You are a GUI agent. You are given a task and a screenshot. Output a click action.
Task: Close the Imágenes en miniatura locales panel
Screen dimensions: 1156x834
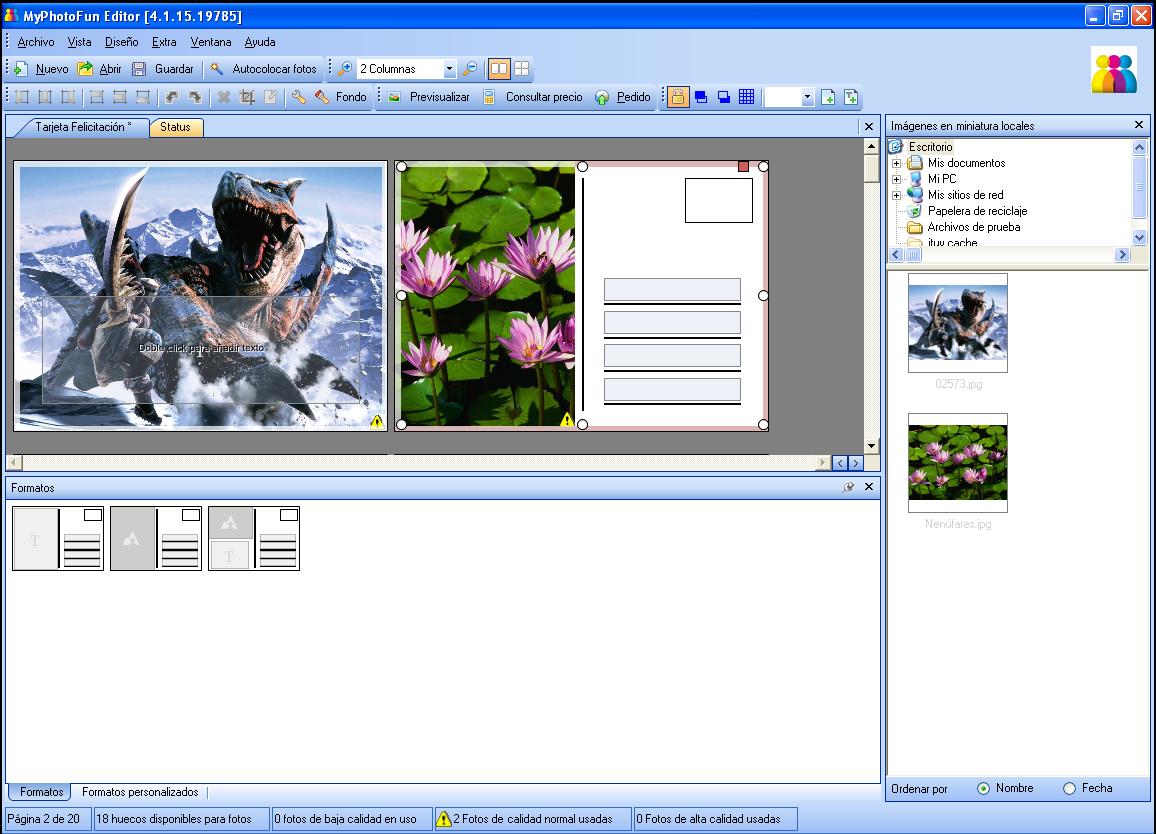tap(1138, 125)
